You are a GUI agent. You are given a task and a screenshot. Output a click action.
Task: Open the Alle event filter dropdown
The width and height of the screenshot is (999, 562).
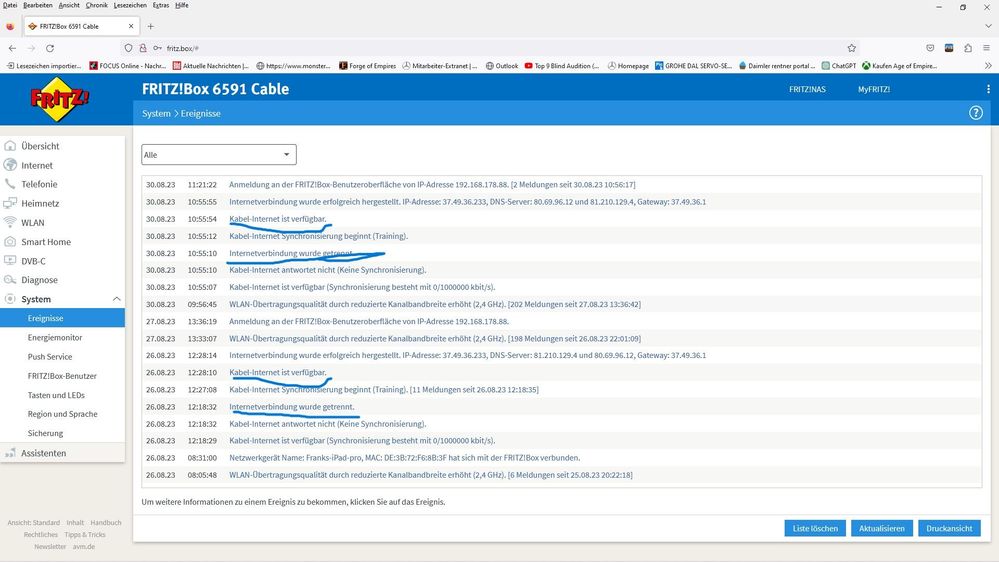(x=219, y=155)
